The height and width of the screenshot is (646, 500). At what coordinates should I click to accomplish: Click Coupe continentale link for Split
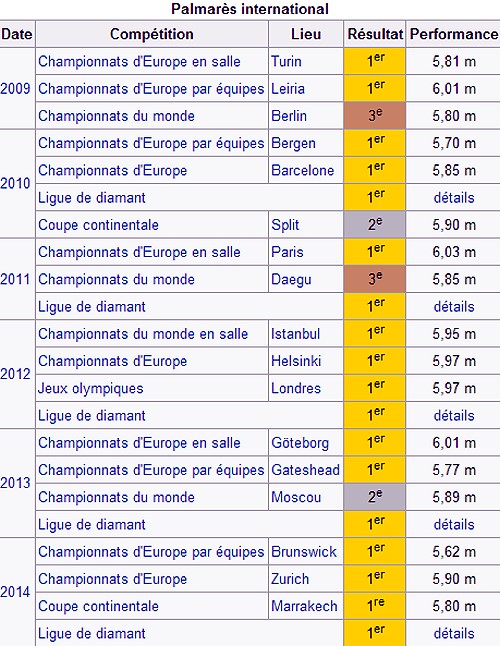click(98, 225)
